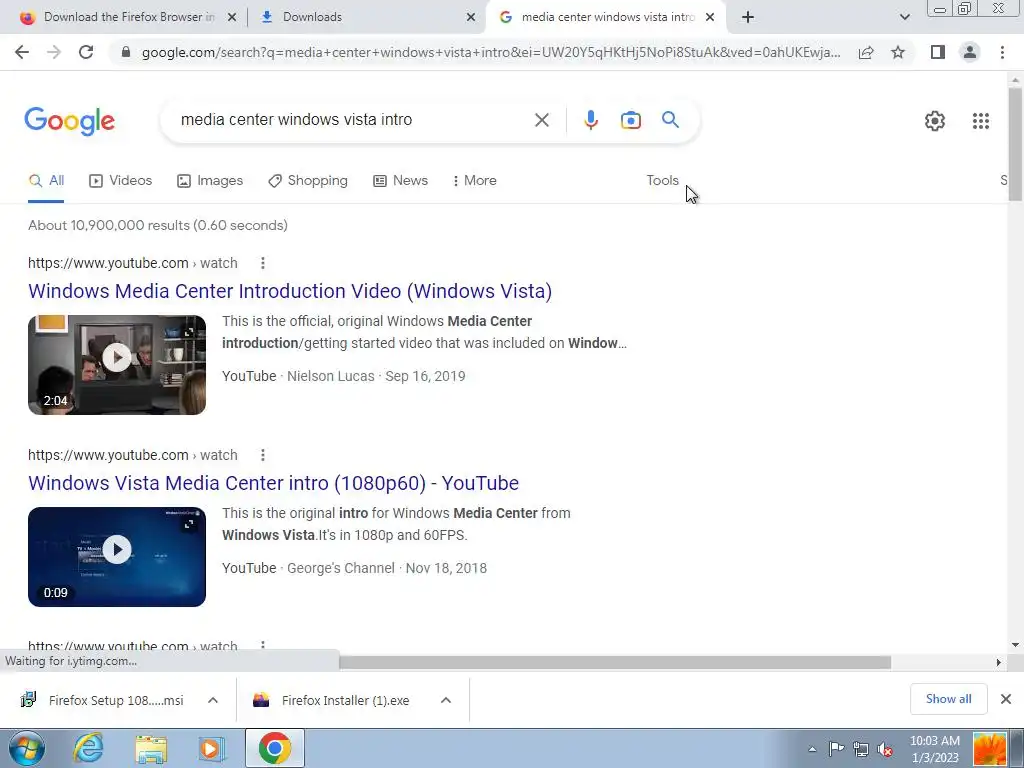Open the Firefox Installer (1).exe download
Image resolution: width=1024 pixels, height=768 pixels.
click(333, 700)
